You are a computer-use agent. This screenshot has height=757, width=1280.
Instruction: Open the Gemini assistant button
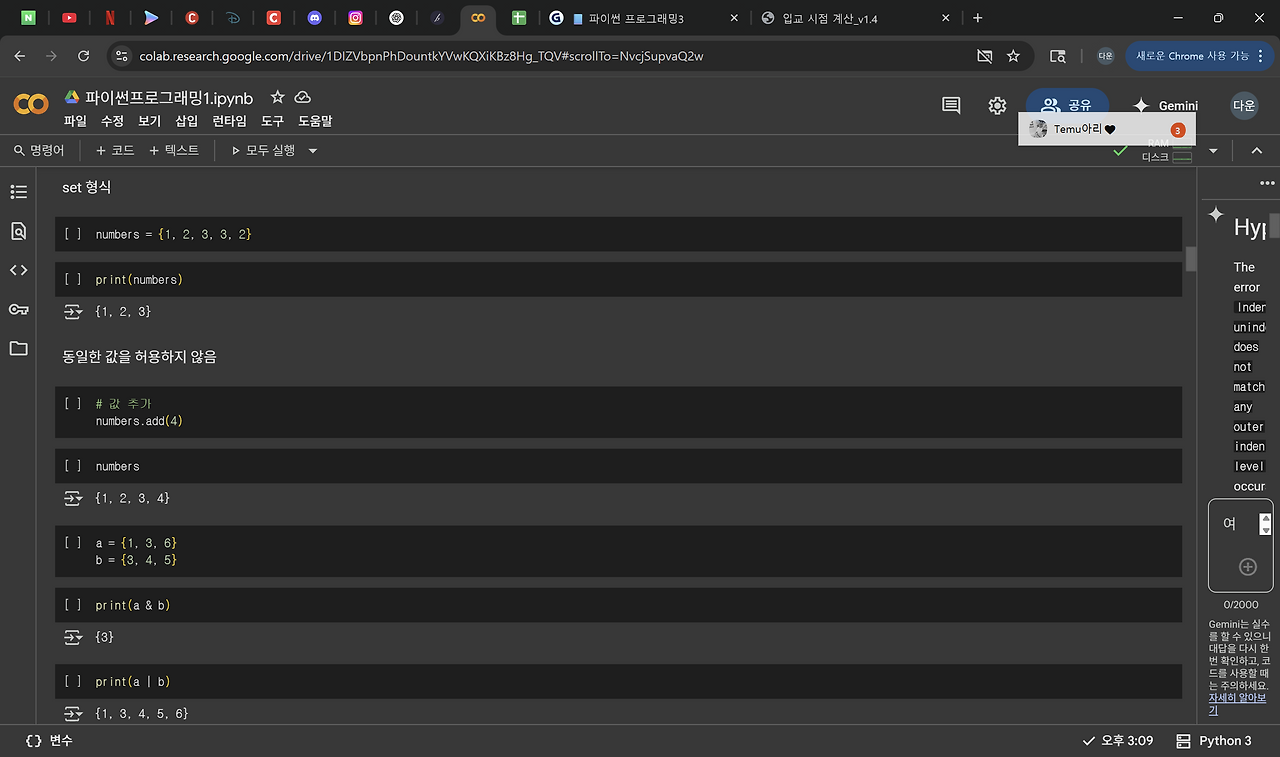1165,105
